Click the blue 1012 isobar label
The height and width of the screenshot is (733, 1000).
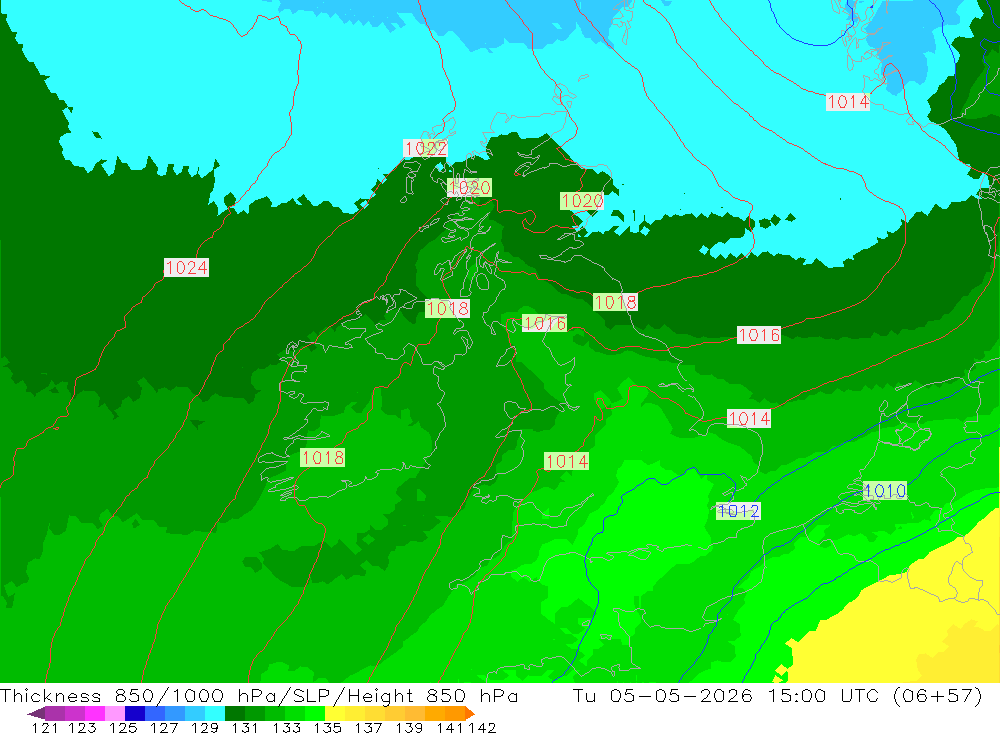point(738,511)
